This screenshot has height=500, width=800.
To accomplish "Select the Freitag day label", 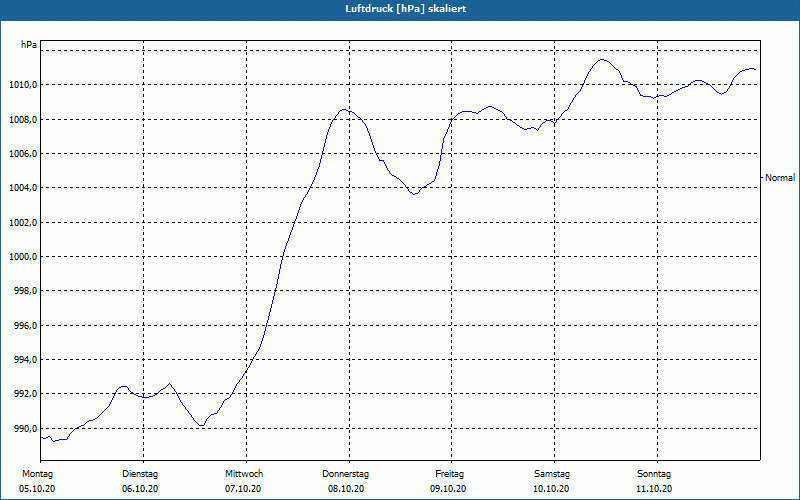I will click(449, 474).
